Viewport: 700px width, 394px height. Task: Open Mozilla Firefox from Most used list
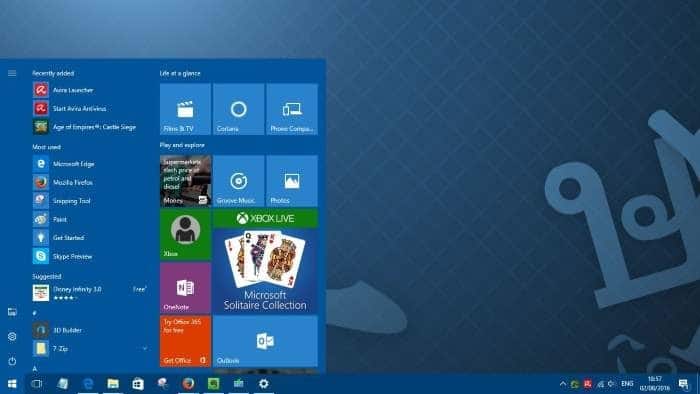(90, 182)
